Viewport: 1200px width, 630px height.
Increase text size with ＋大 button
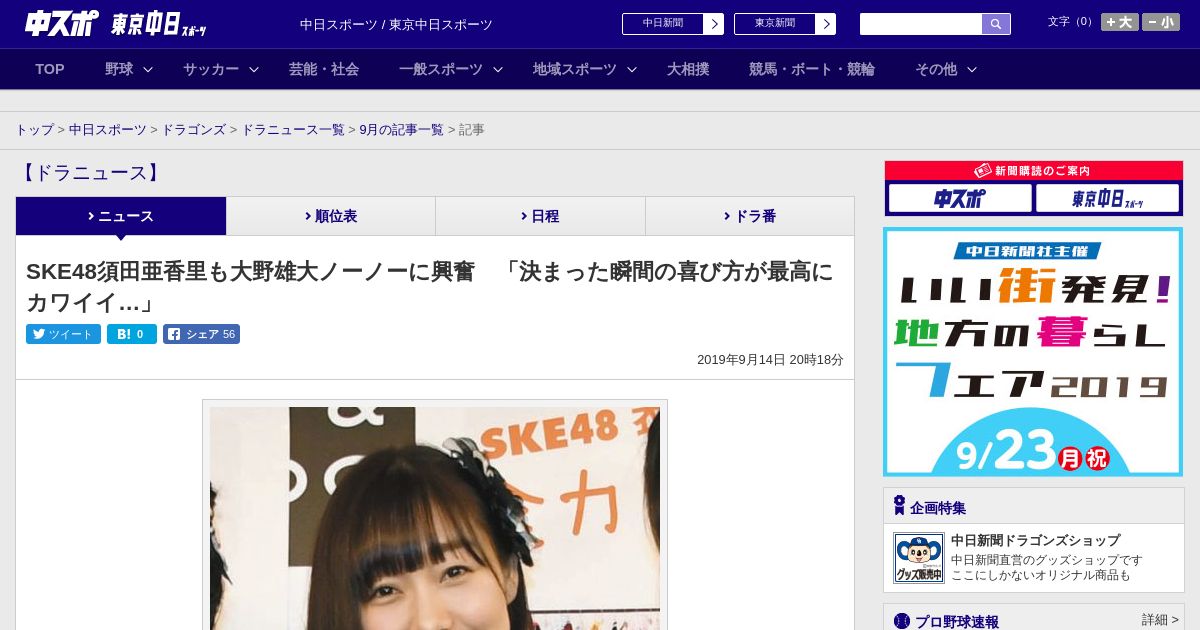coord(1120,22)
